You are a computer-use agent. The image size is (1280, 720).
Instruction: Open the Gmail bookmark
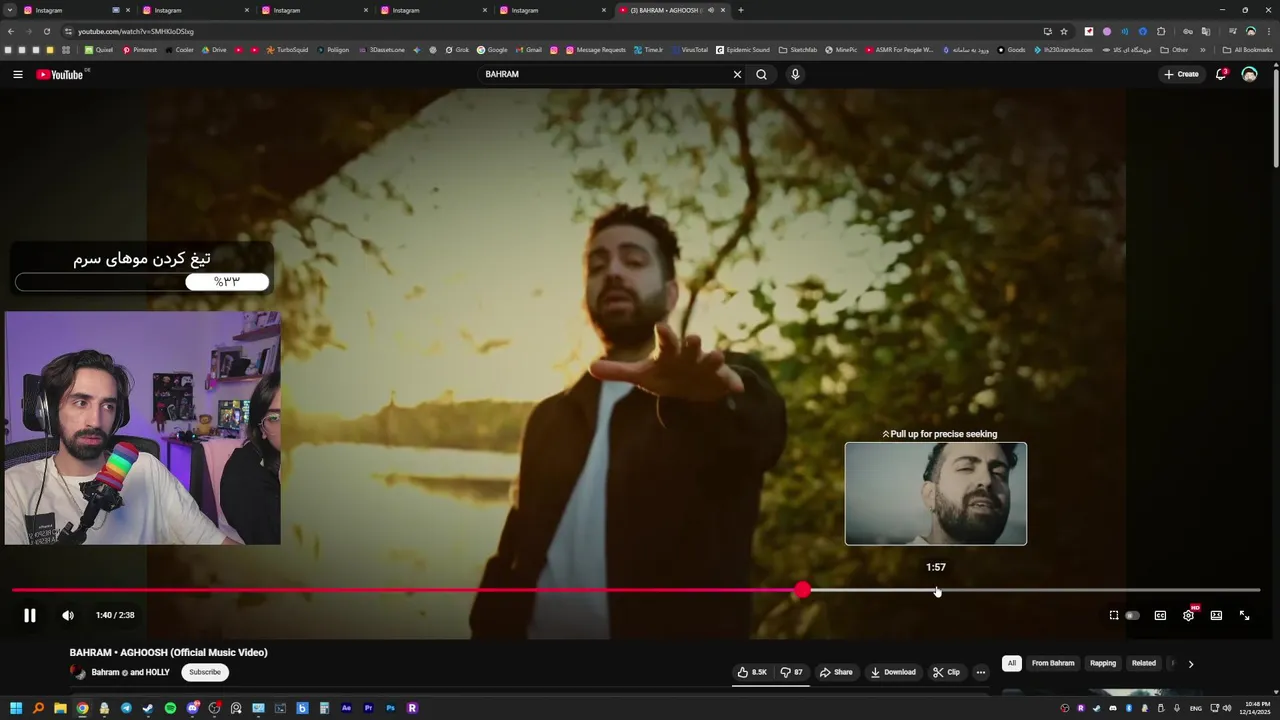pos(529,50)
